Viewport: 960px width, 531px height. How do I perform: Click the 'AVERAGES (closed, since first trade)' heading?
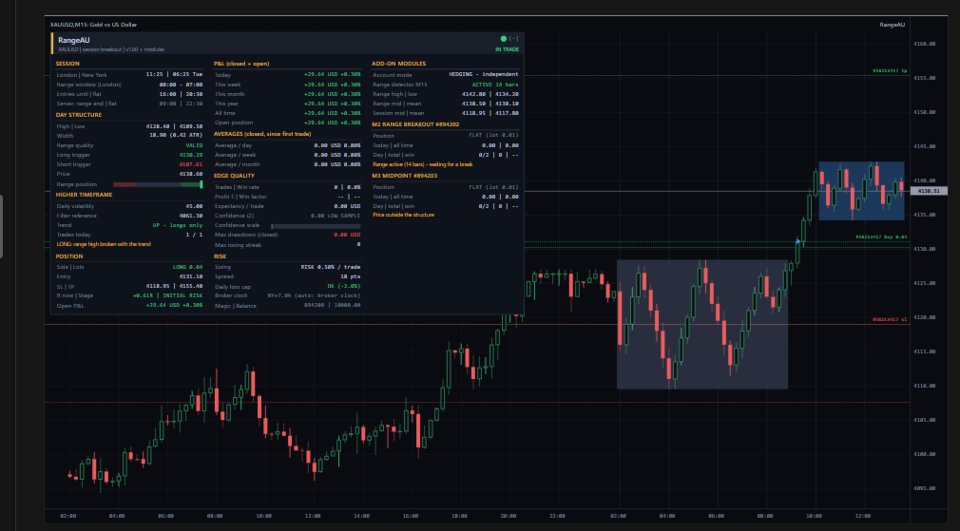(x=262, y=134)
